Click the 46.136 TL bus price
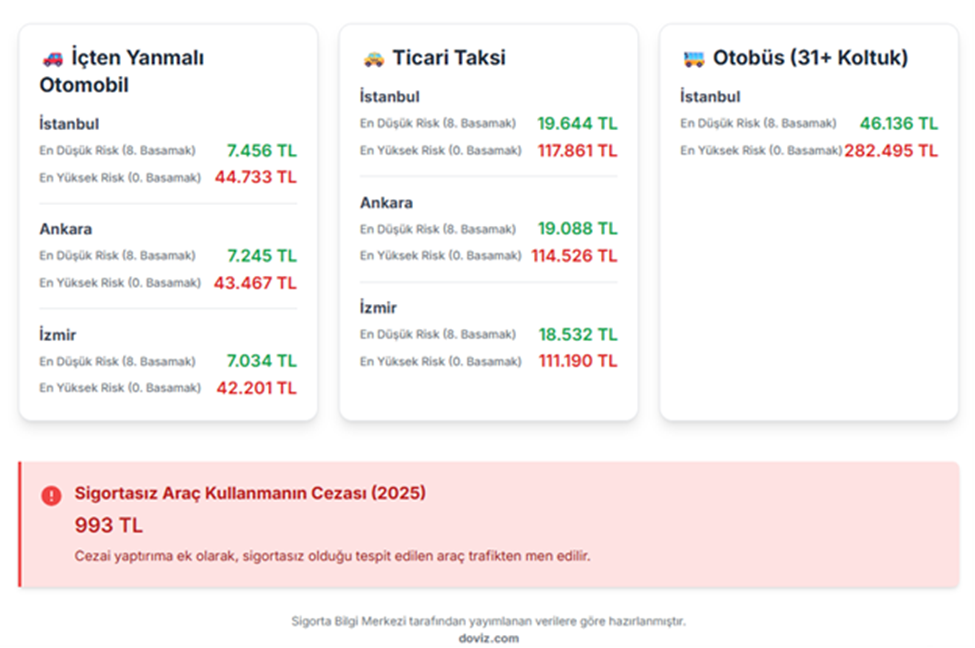 click(x=898, y=124)
